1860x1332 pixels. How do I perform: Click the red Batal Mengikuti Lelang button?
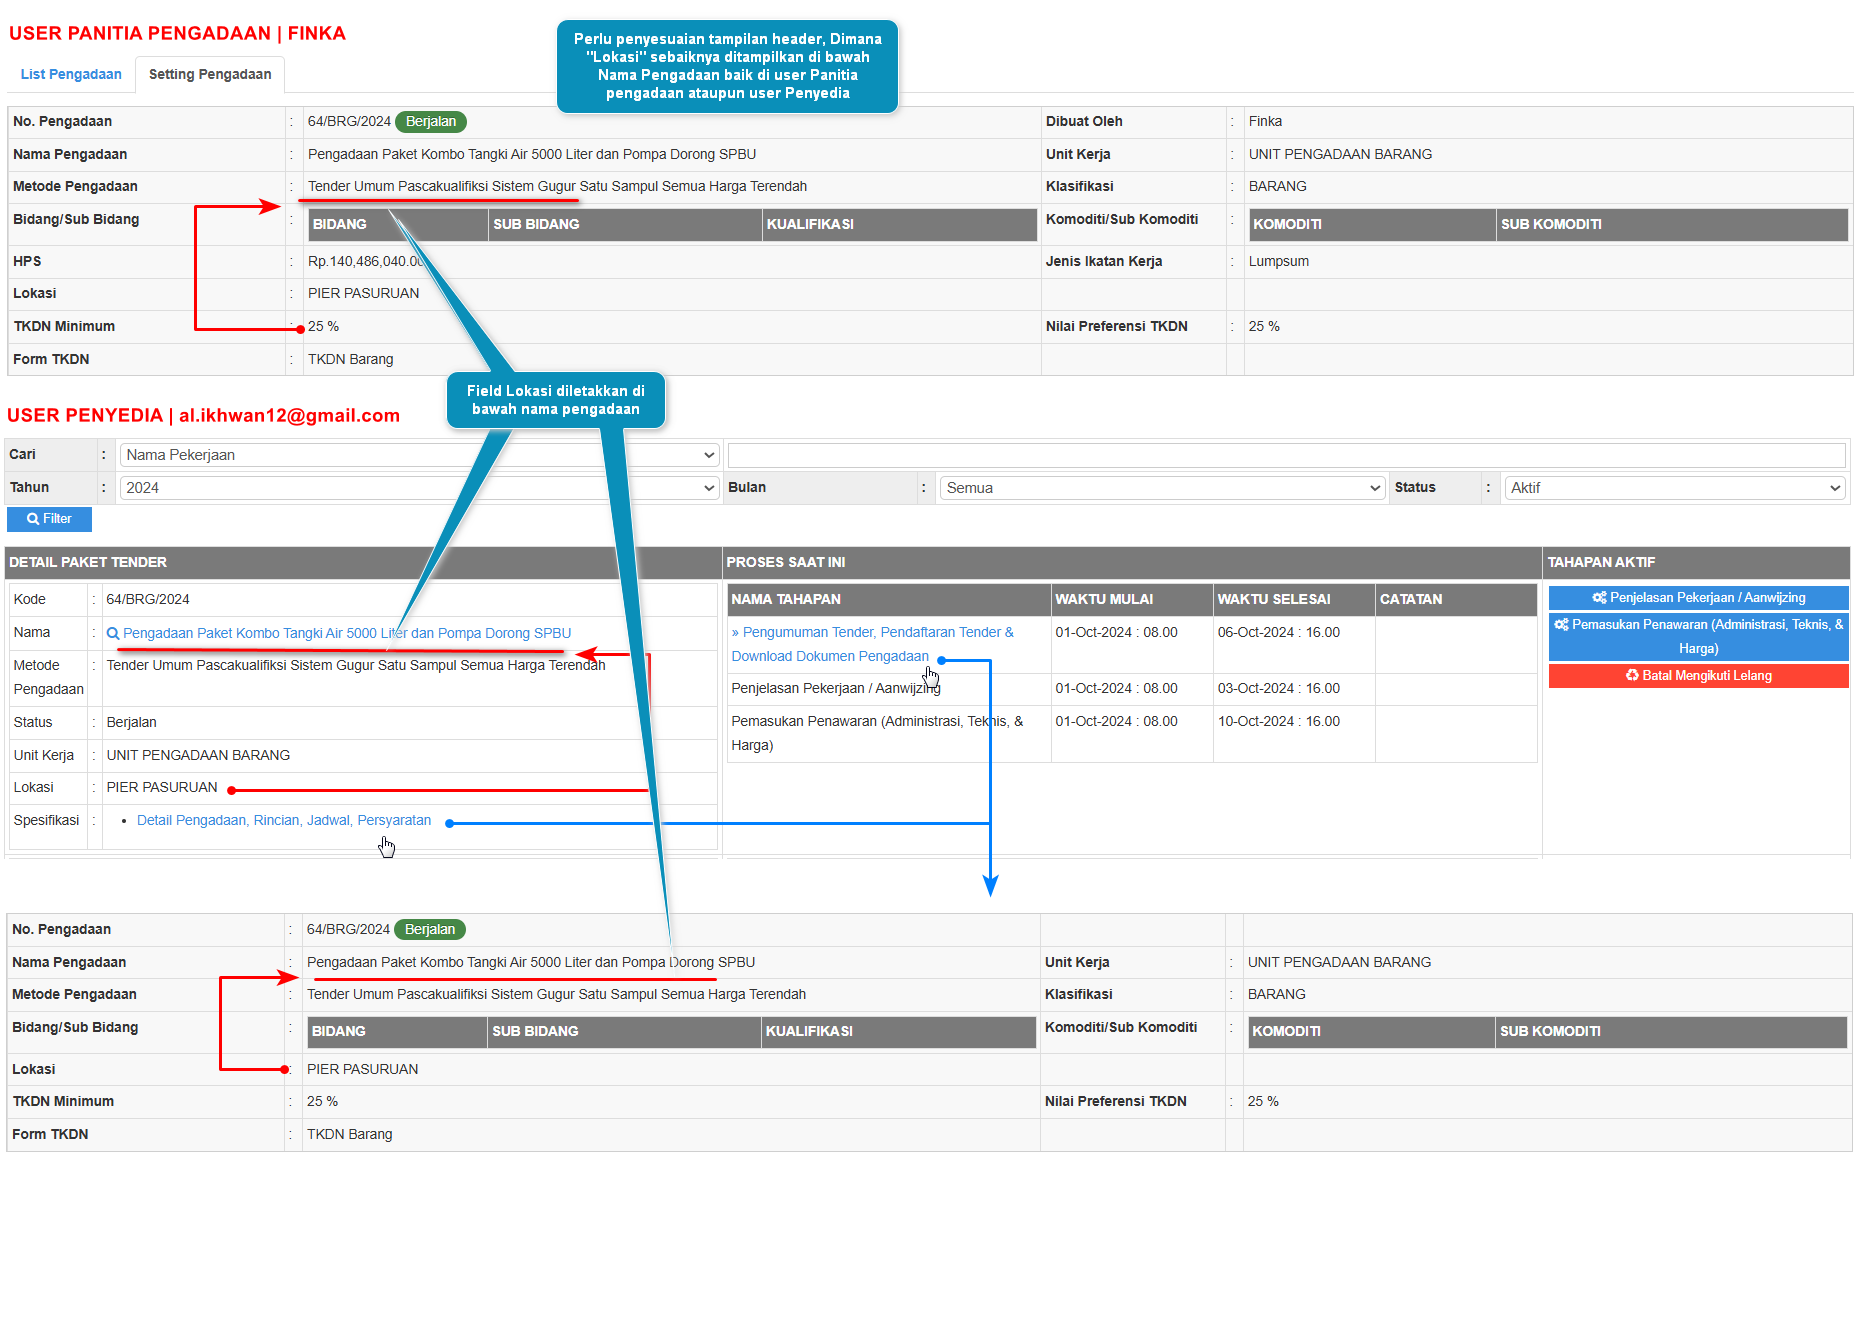click(1698, 676)
